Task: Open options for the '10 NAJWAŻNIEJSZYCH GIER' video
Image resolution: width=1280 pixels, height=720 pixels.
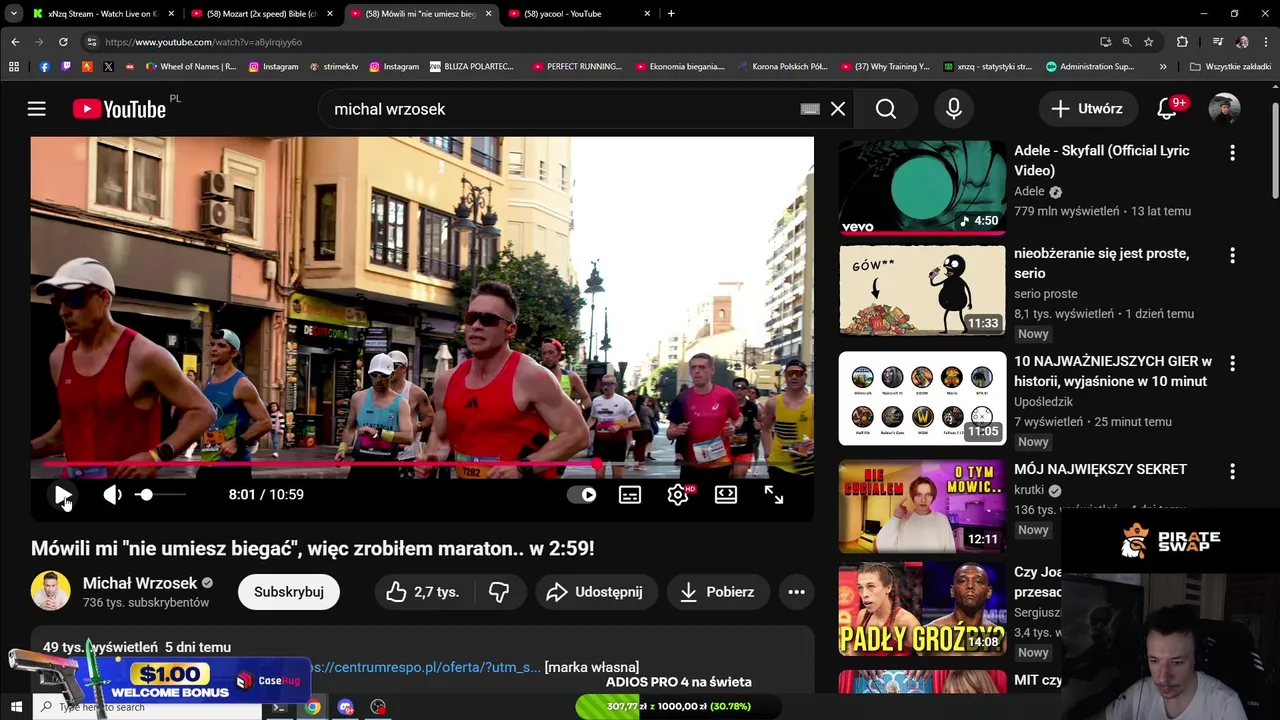Action: click(1232, 363)
